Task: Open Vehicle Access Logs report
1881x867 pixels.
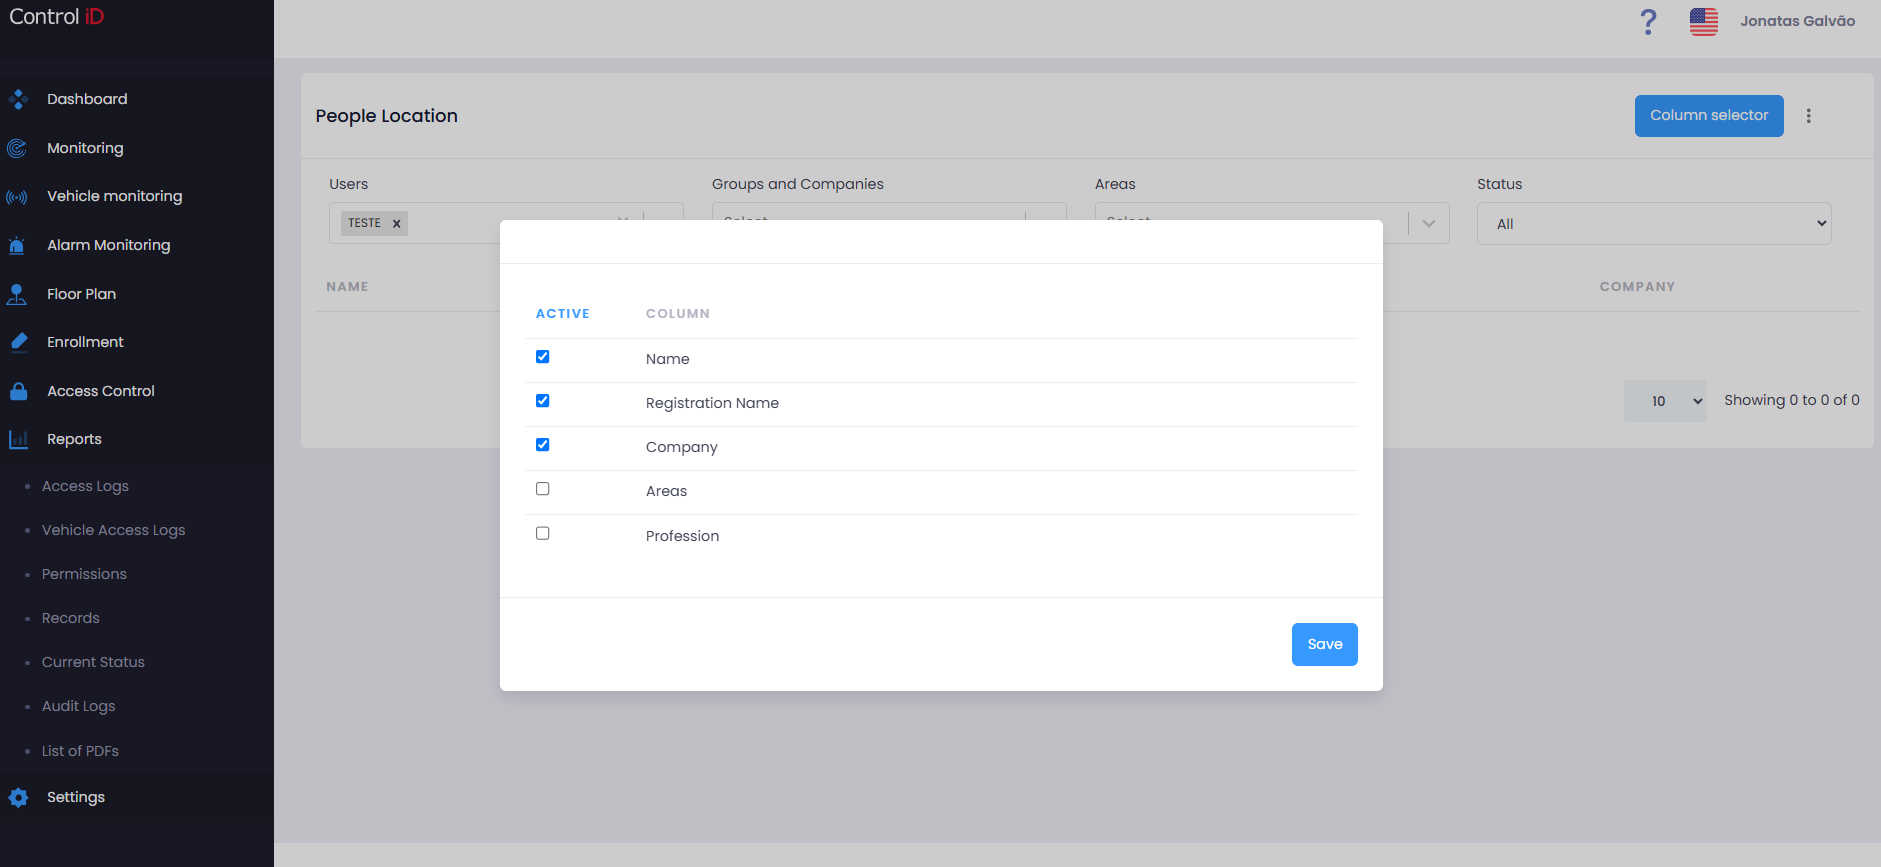Action: point(113,530)
